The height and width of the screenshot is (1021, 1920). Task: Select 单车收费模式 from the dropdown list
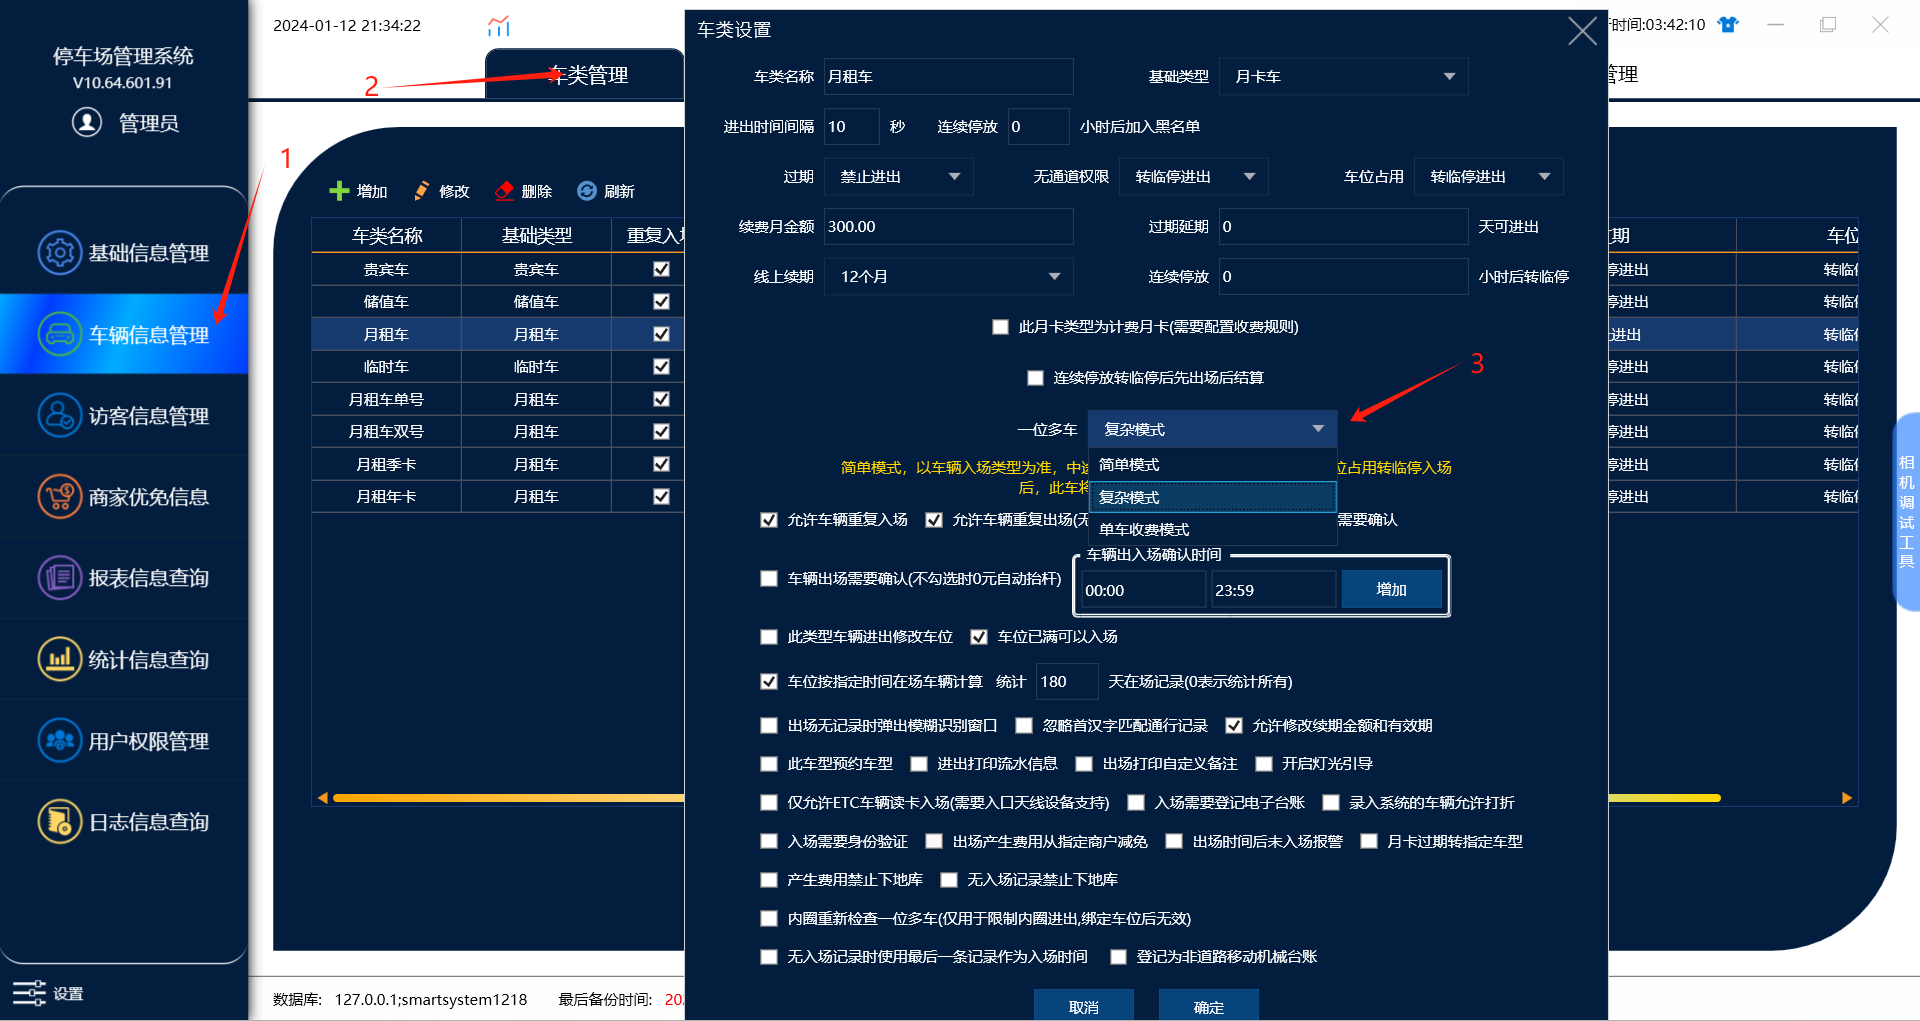coord(1212,530)
